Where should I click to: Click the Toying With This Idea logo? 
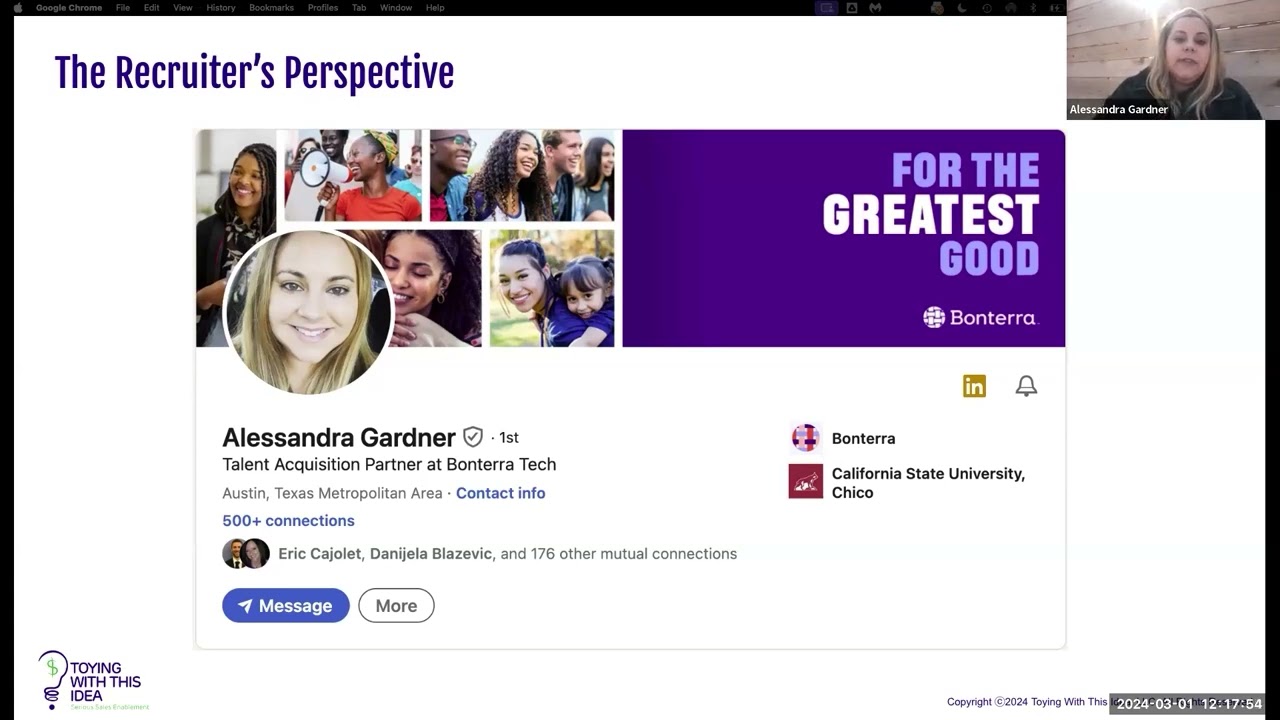pos(92,681)
